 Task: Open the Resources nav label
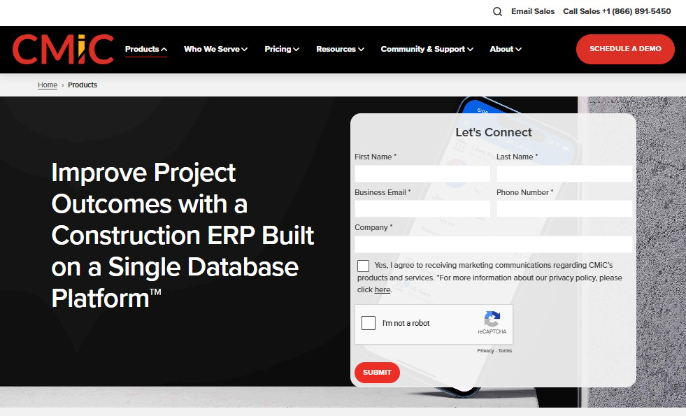pyautogui.click(x=336, y=49)
